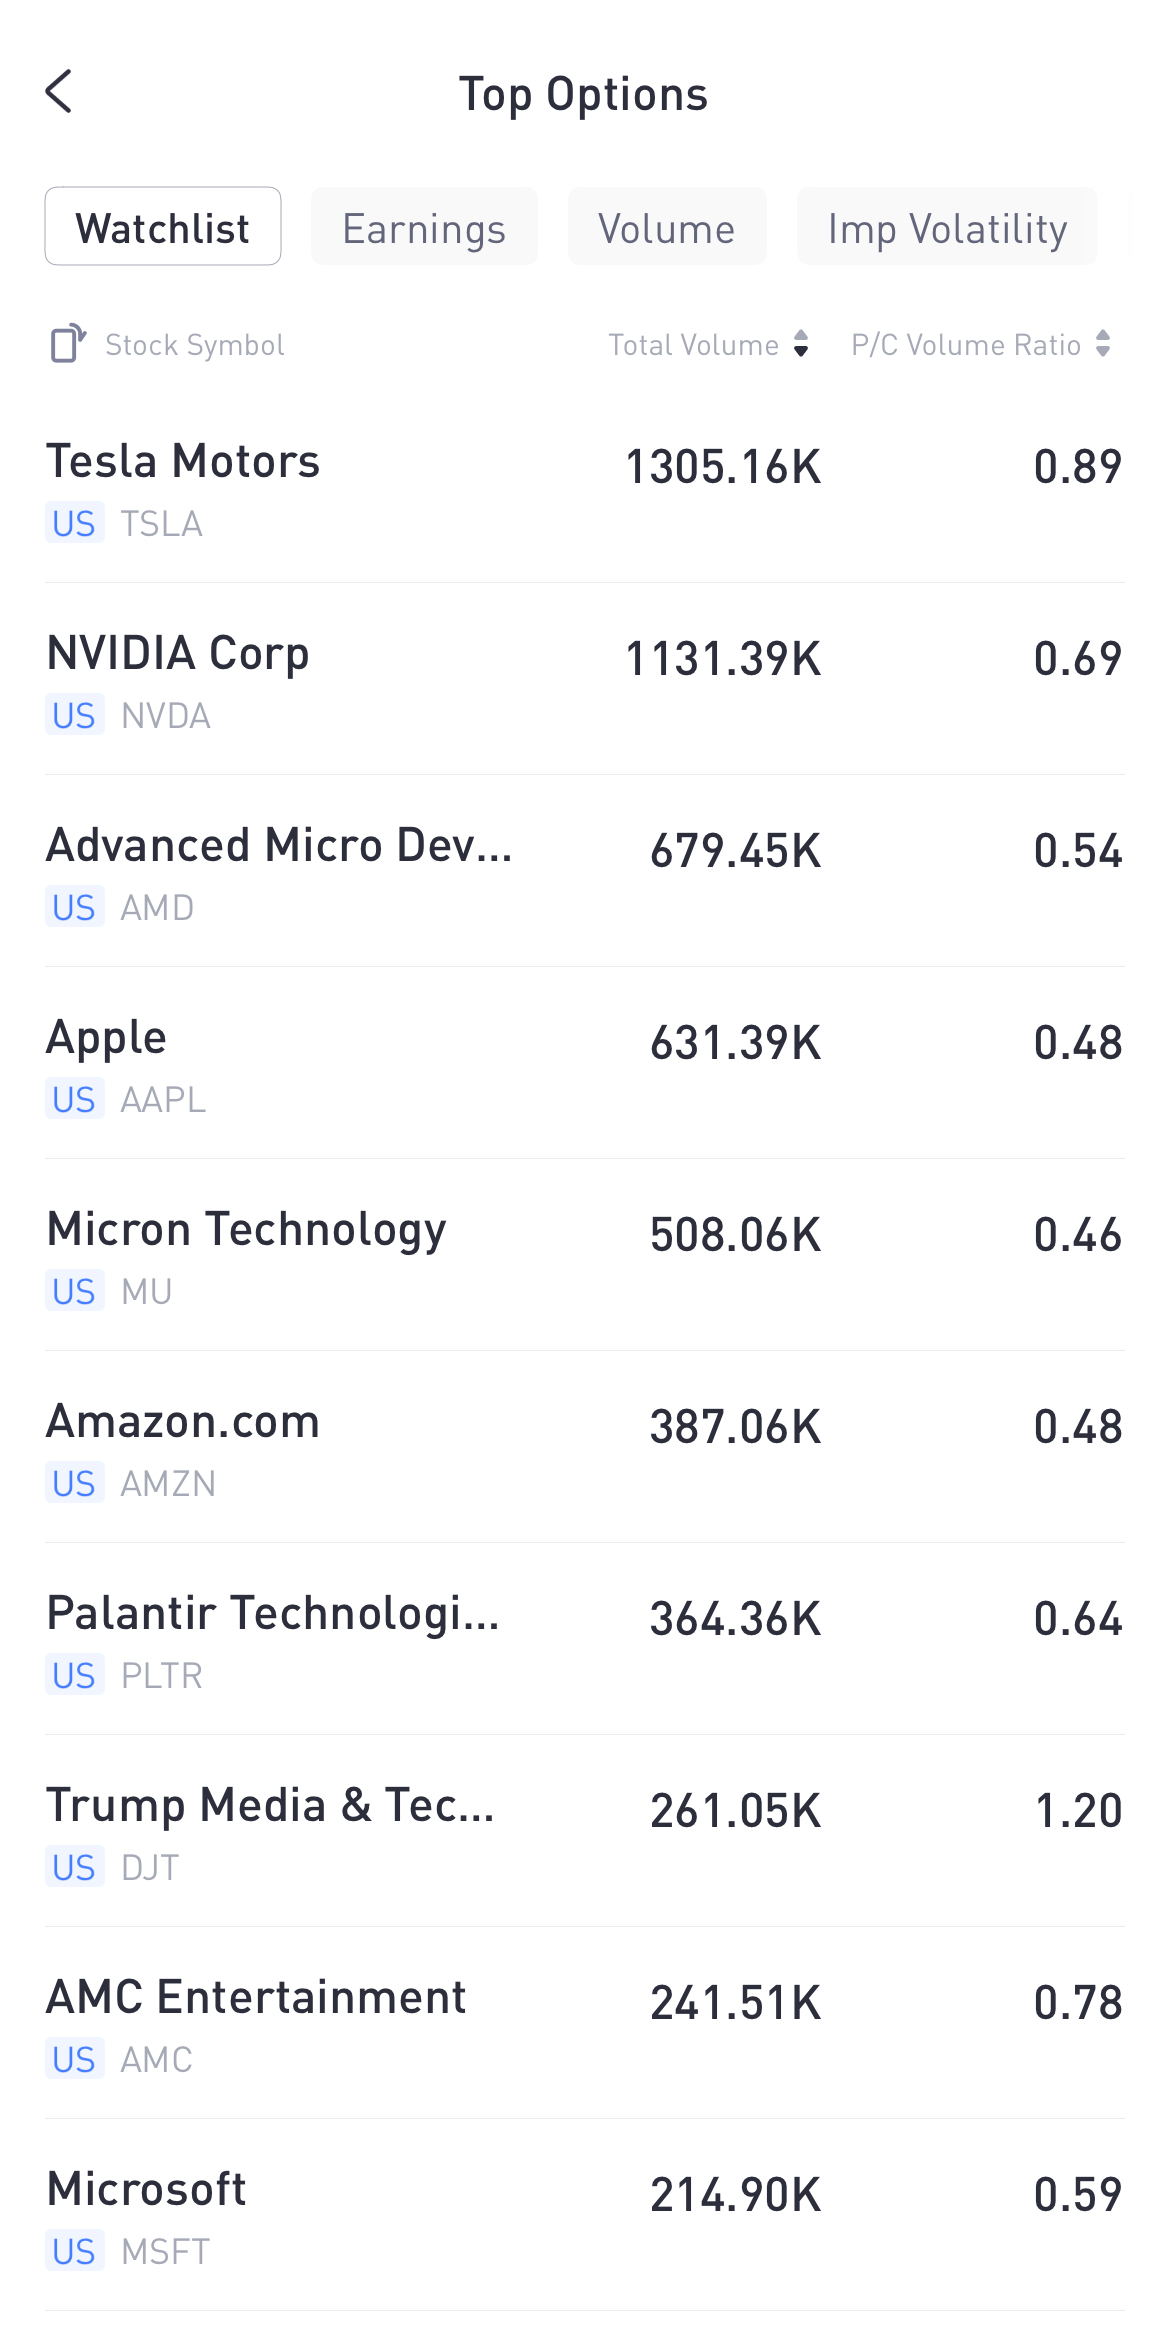The height and width of the screenshot is (2341, 1170).
Task: Open the Imp Volatility tab
Action: [x=946, y=227]
